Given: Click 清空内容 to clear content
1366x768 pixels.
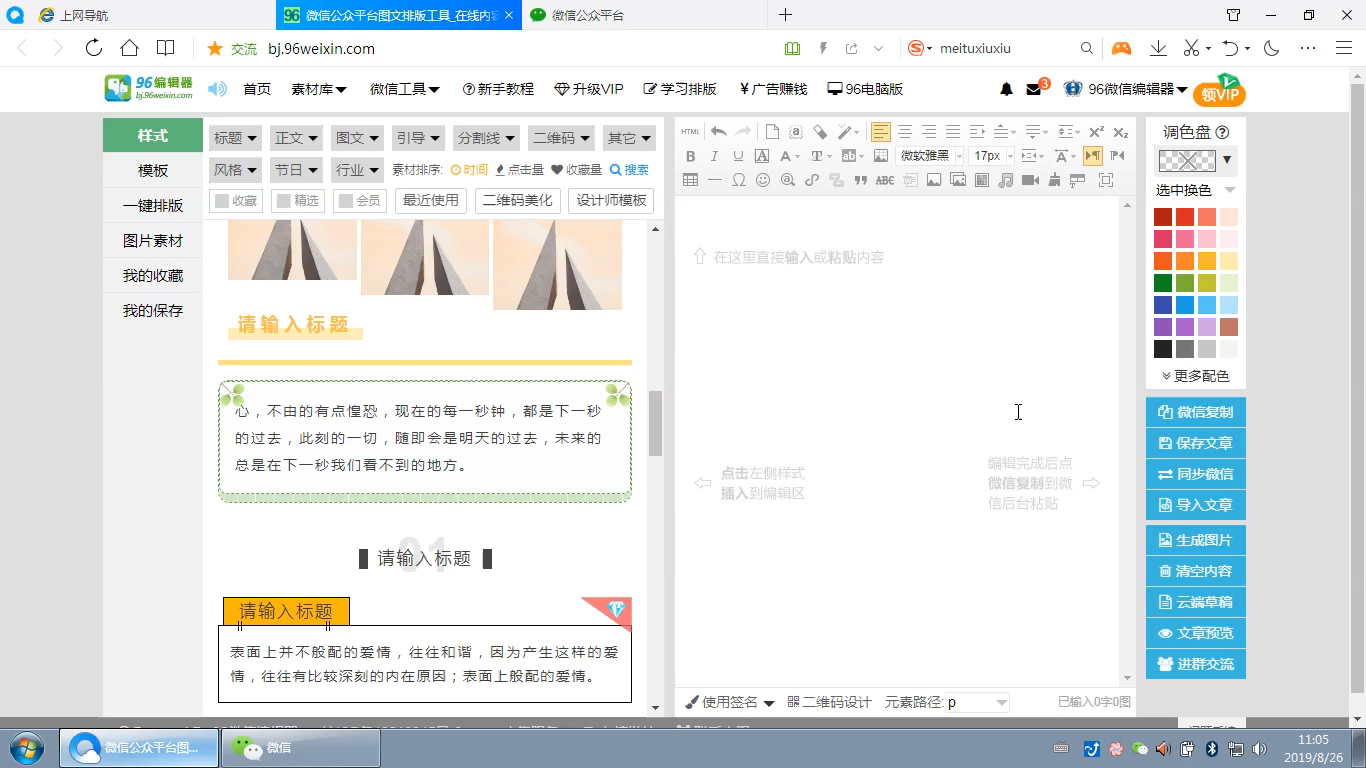Looking at the screenshot, I should (x=1195, y=571).
